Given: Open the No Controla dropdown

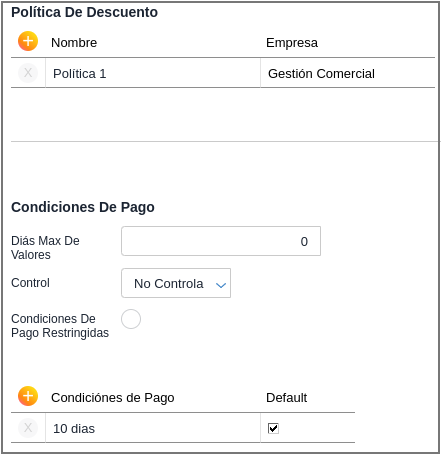Looking at the screenshot, I should click(x=176, y=283).
